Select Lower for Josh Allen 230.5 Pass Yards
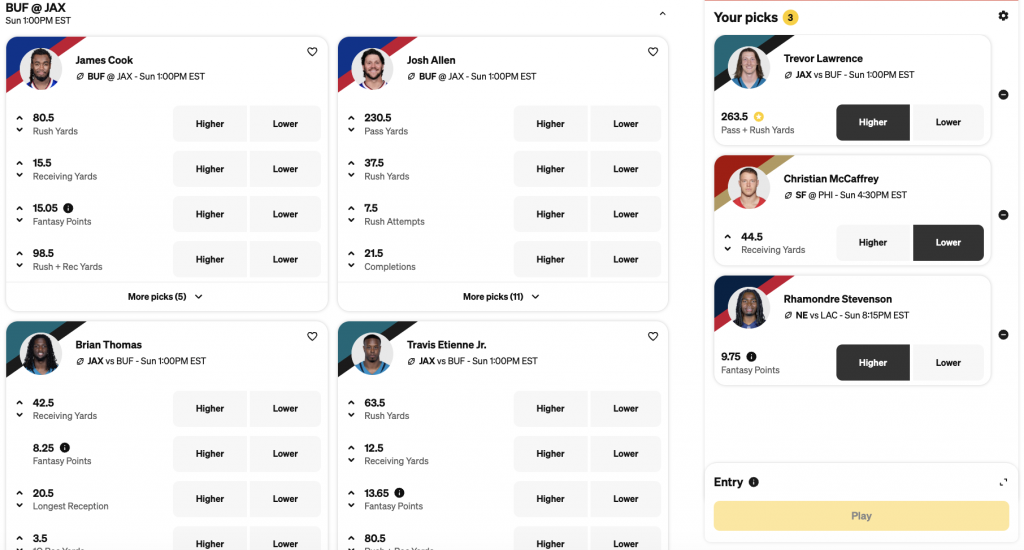 click(626, 124)
